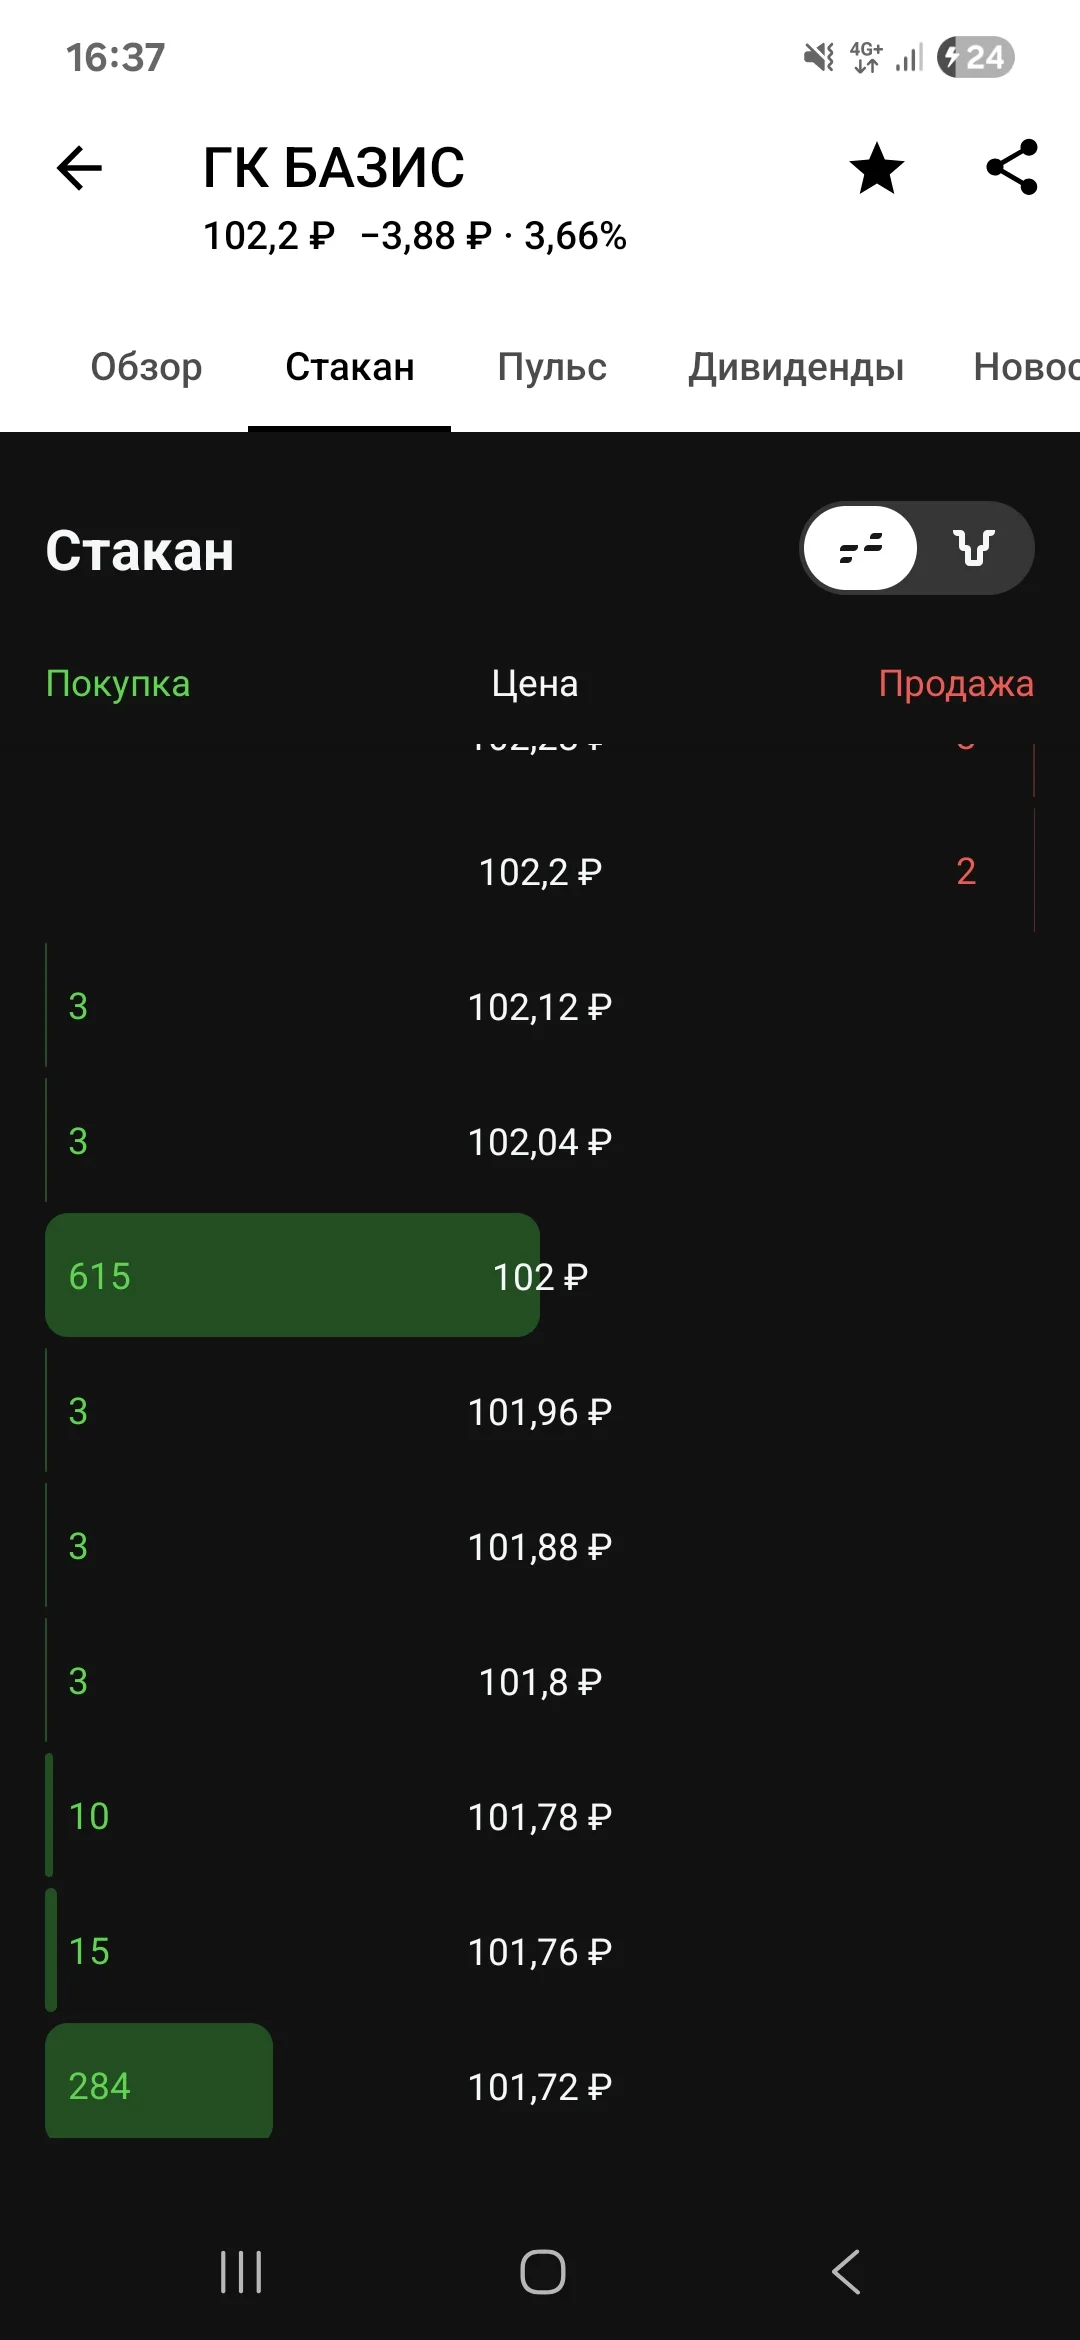Tap the battery indicator in status bar
The height and width of the screenshot is (2340, 1080).
(976, 57)
